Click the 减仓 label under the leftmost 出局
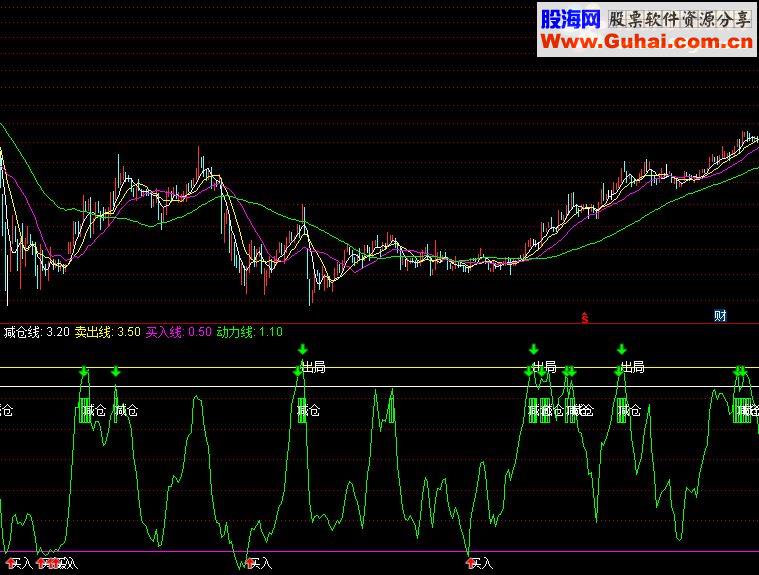Screen dimensions: 759x575 tap(309, 411)
